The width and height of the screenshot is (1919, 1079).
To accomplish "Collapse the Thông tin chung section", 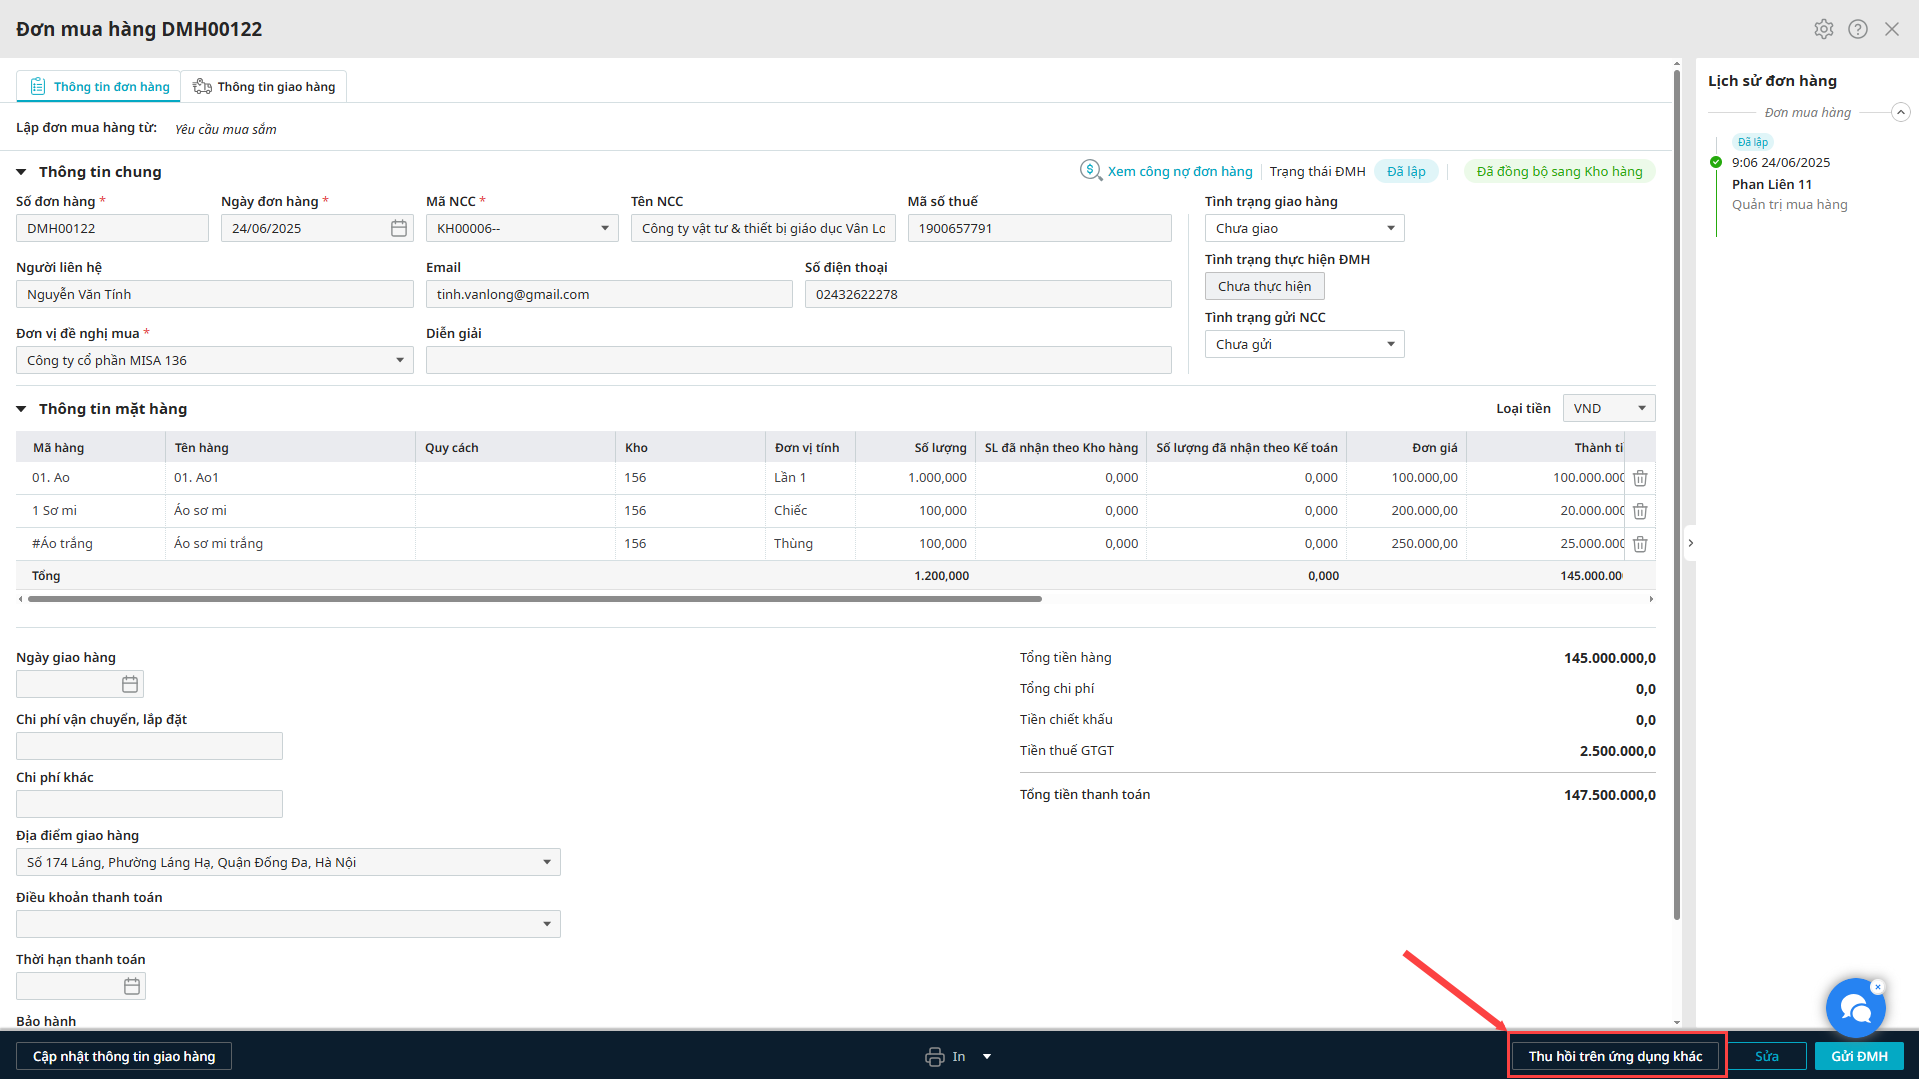I will [21, 172].
